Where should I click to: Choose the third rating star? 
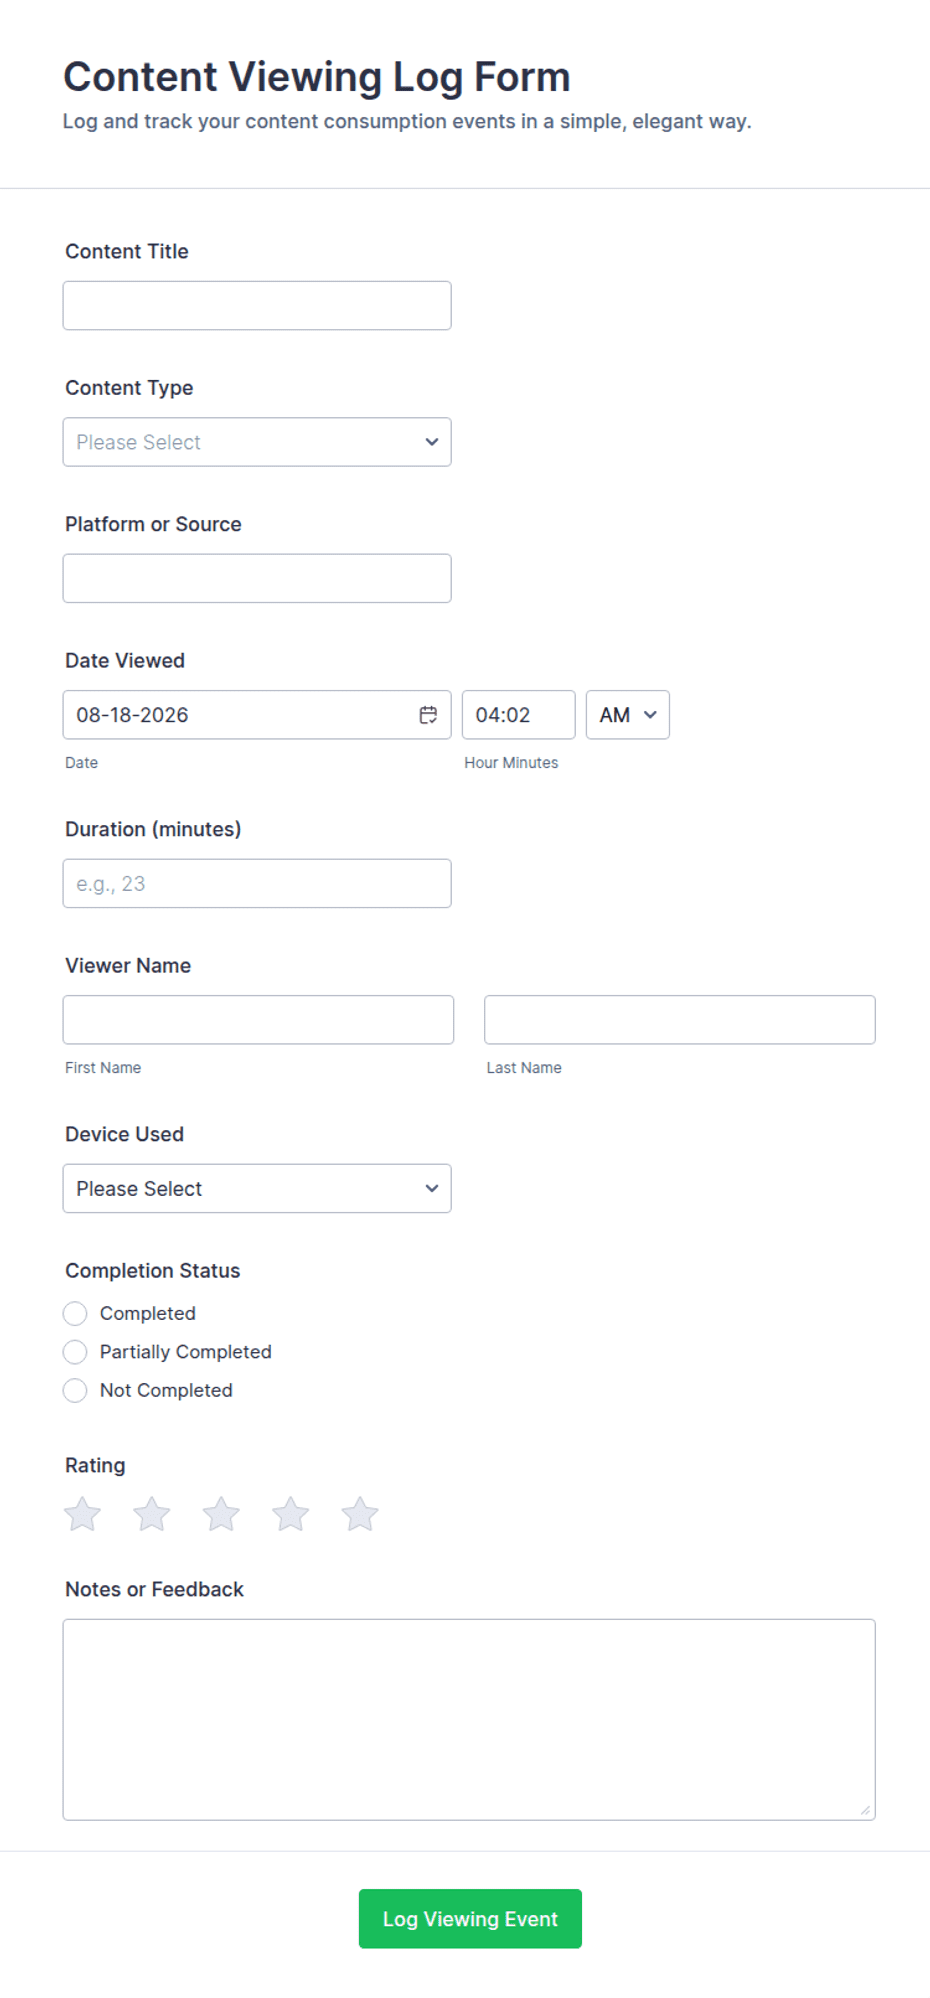click(x=221, y=1514)
